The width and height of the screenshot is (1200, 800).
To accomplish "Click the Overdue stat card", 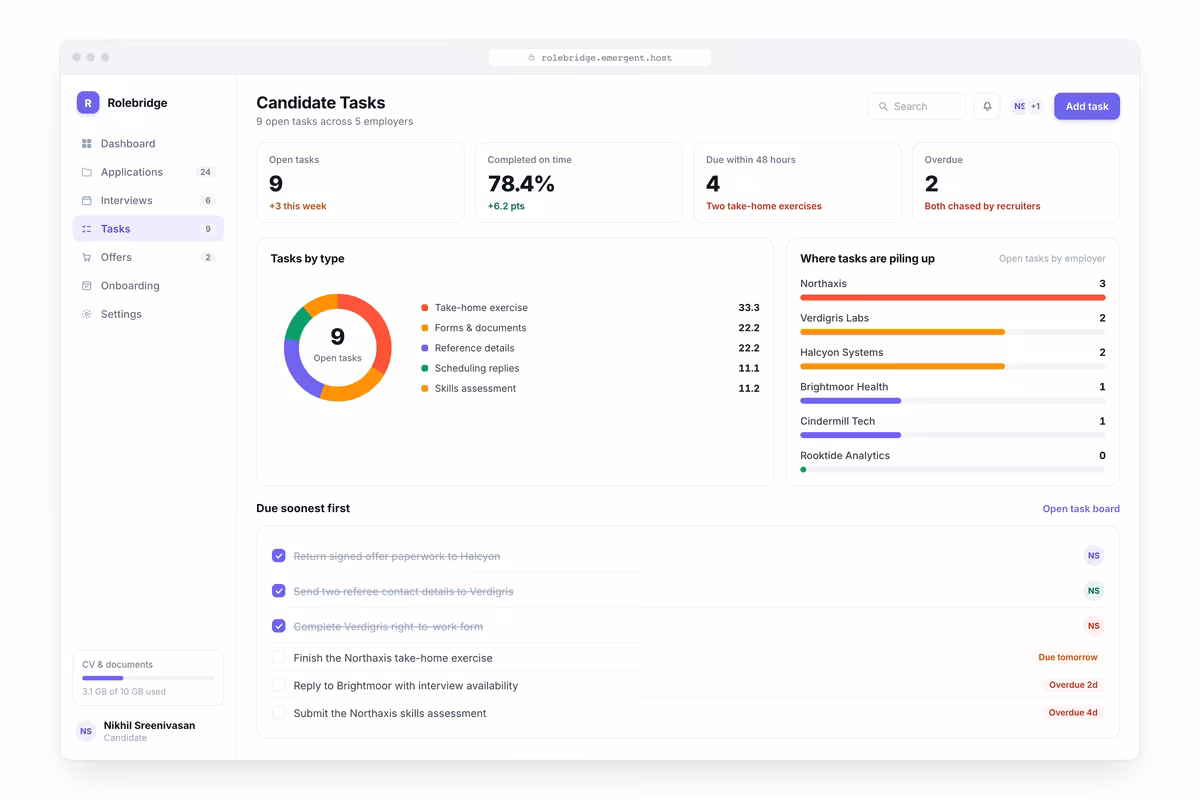I will point(1016,182).
